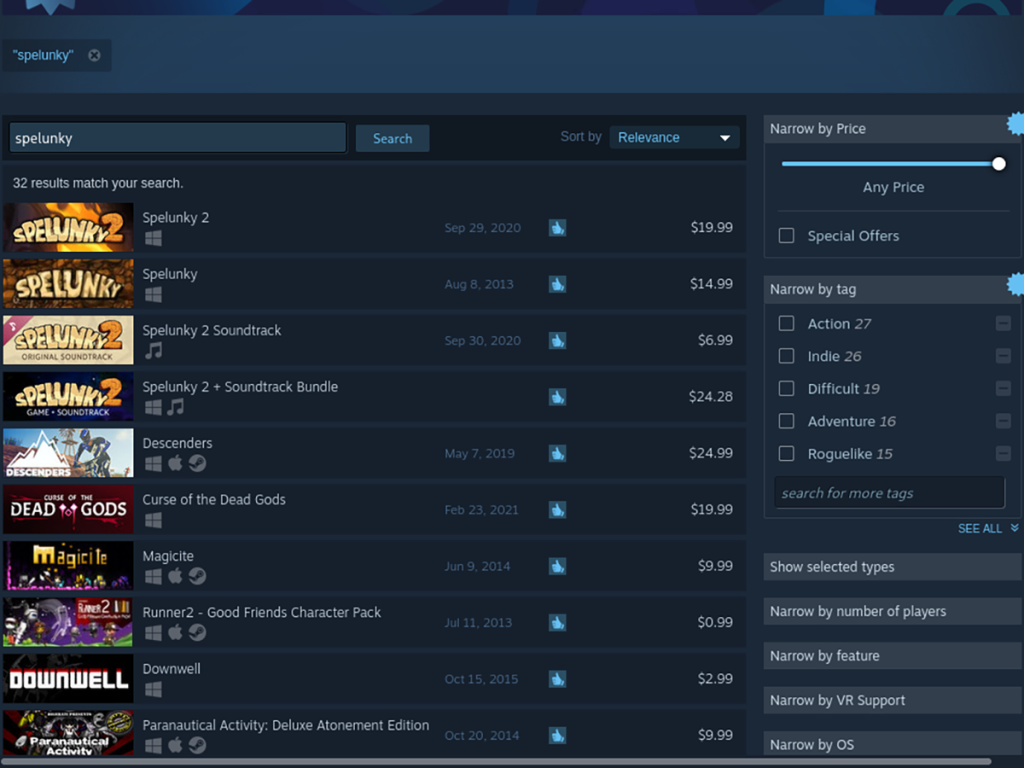The width and height of the screenshot is (1024, 768).
Task: Remove the "spelunky" search term chip
Action: (x=94, y=55)
